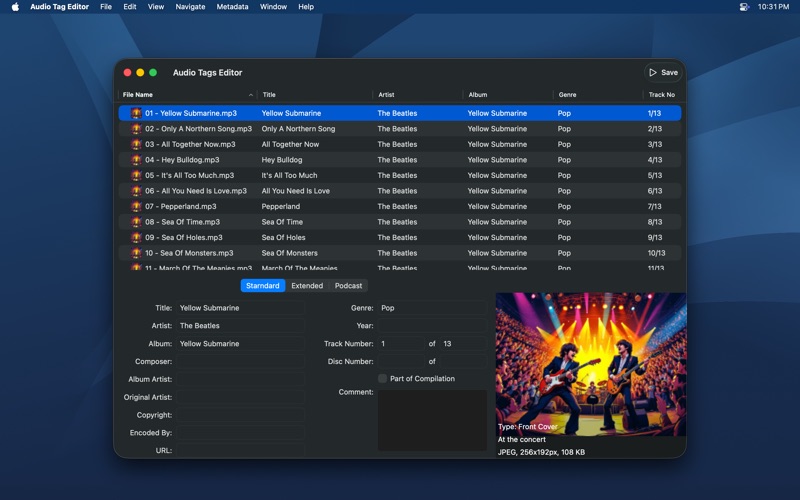Viewport: 800px width, 500px height.
Task: Sort by File Name column header
Action: tap(188, 95)
